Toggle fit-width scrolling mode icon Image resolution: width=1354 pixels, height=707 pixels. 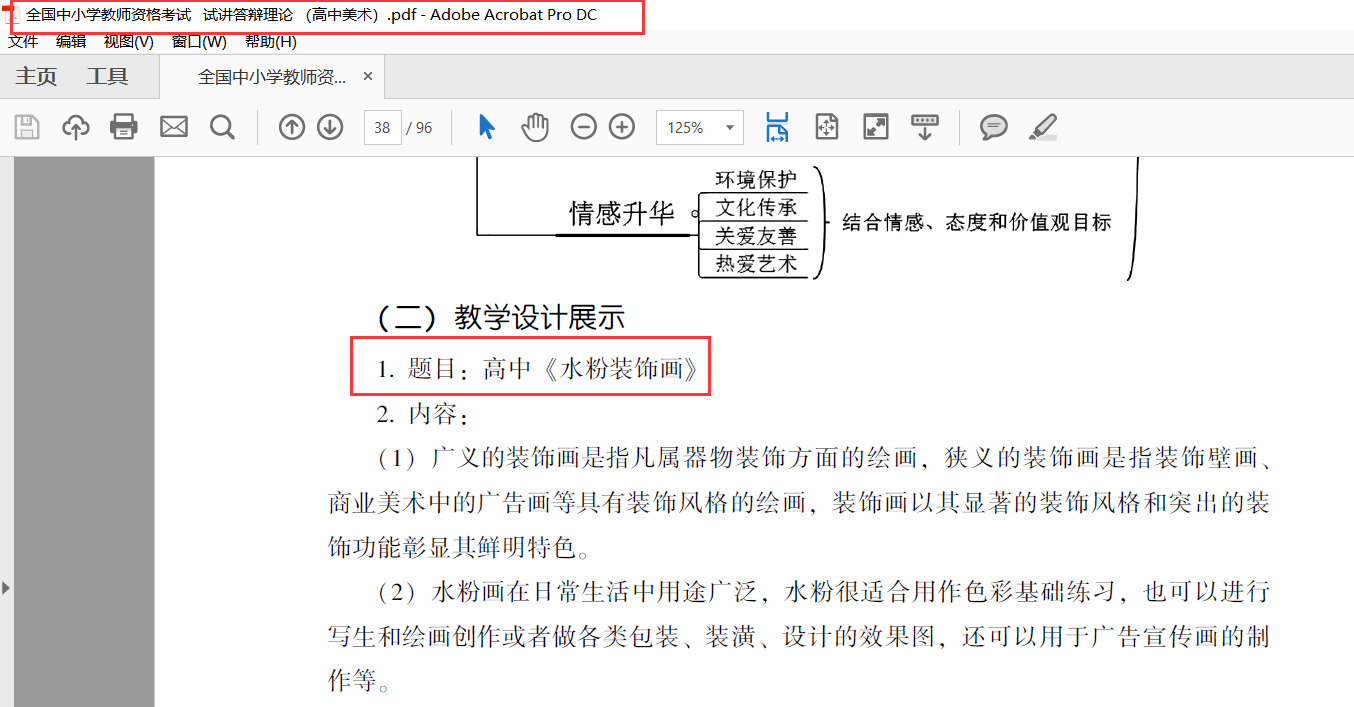click(777, 127)
